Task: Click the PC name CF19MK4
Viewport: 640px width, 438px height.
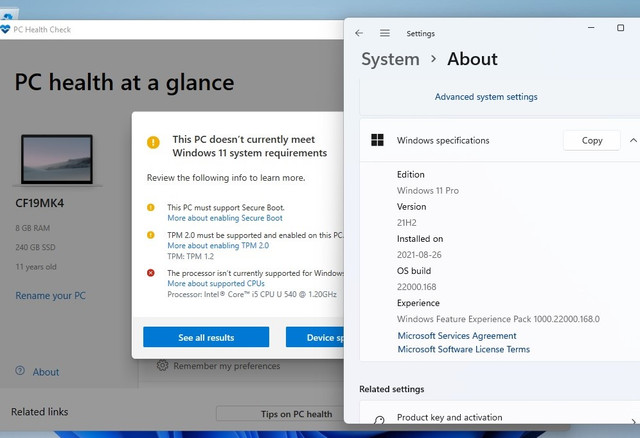Action: click(x=40, y=203)
